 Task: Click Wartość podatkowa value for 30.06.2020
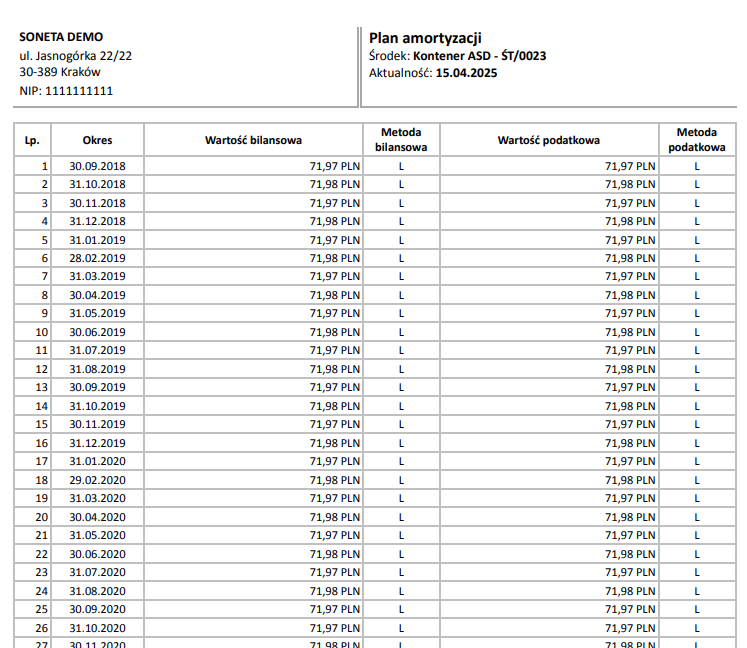pyautogui.click(x=631, y=554)
